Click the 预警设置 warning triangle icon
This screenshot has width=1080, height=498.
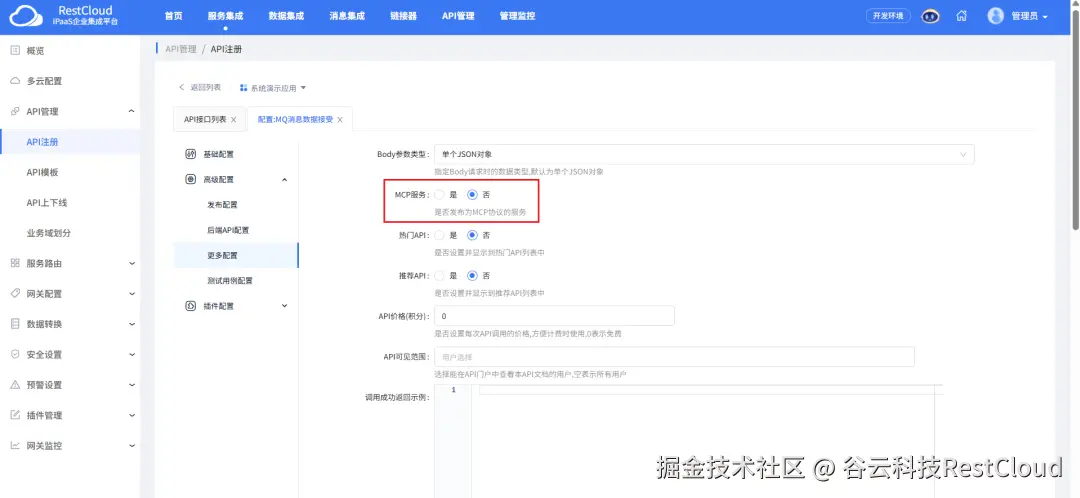click(15, 384)
